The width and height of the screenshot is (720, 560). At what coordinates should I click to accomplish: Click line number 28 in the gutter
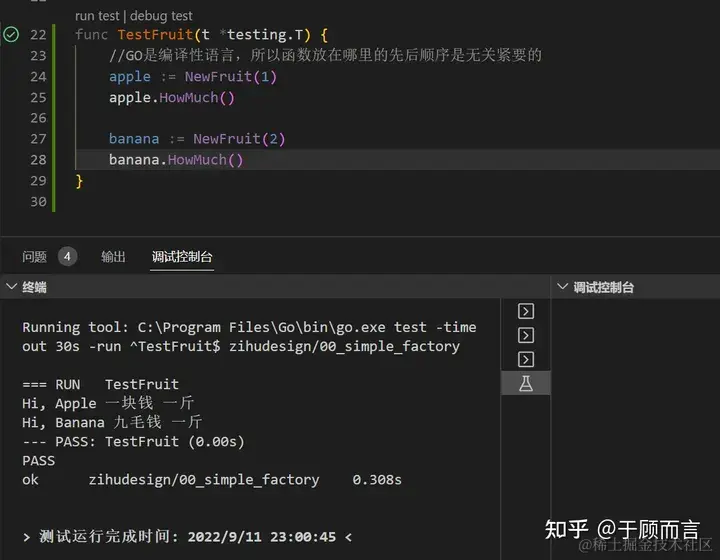[x=38, y=160]
